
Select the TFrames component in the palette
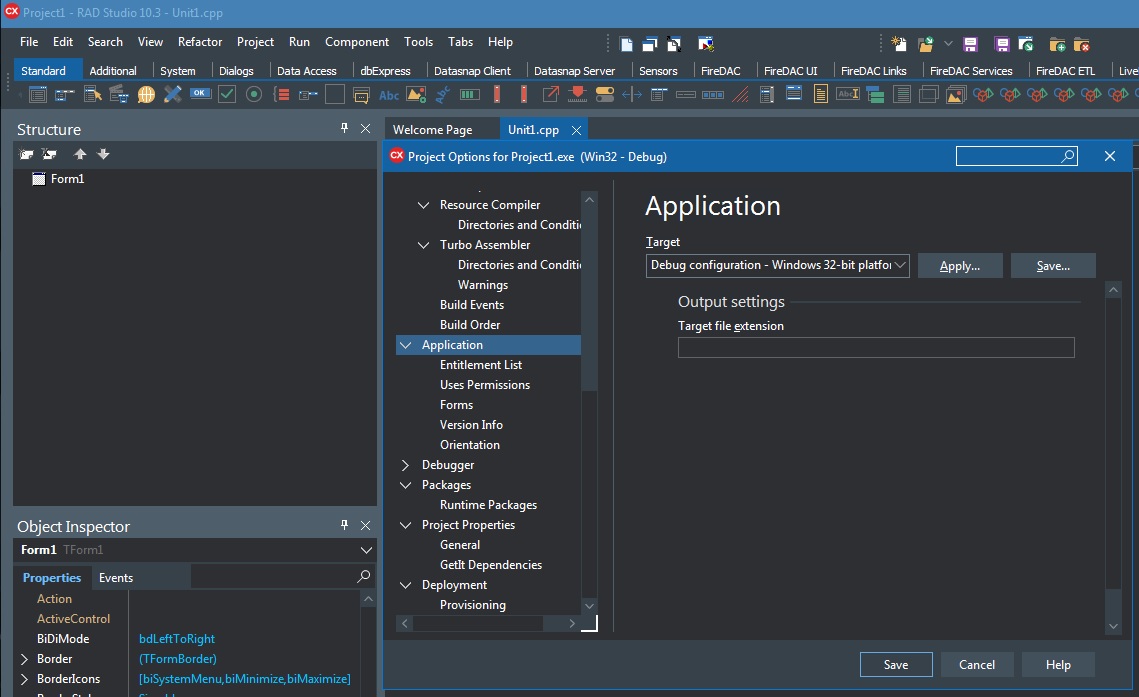click(38, 94)
